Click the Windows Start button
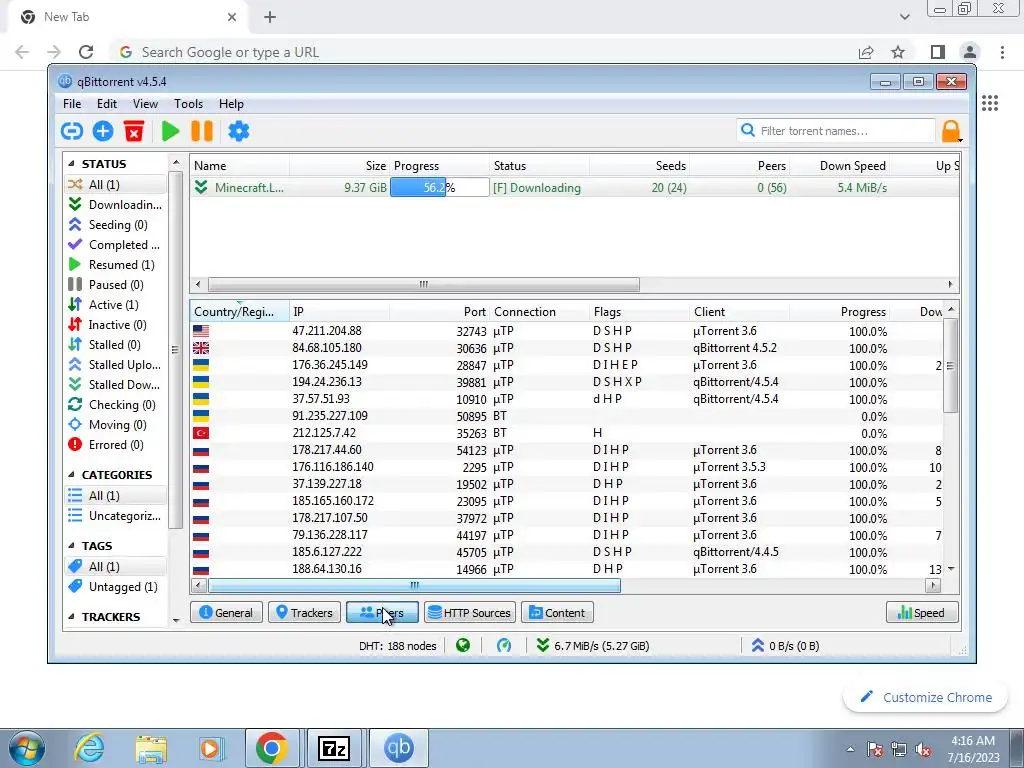 pyautogui.click(x=26, y=748)
